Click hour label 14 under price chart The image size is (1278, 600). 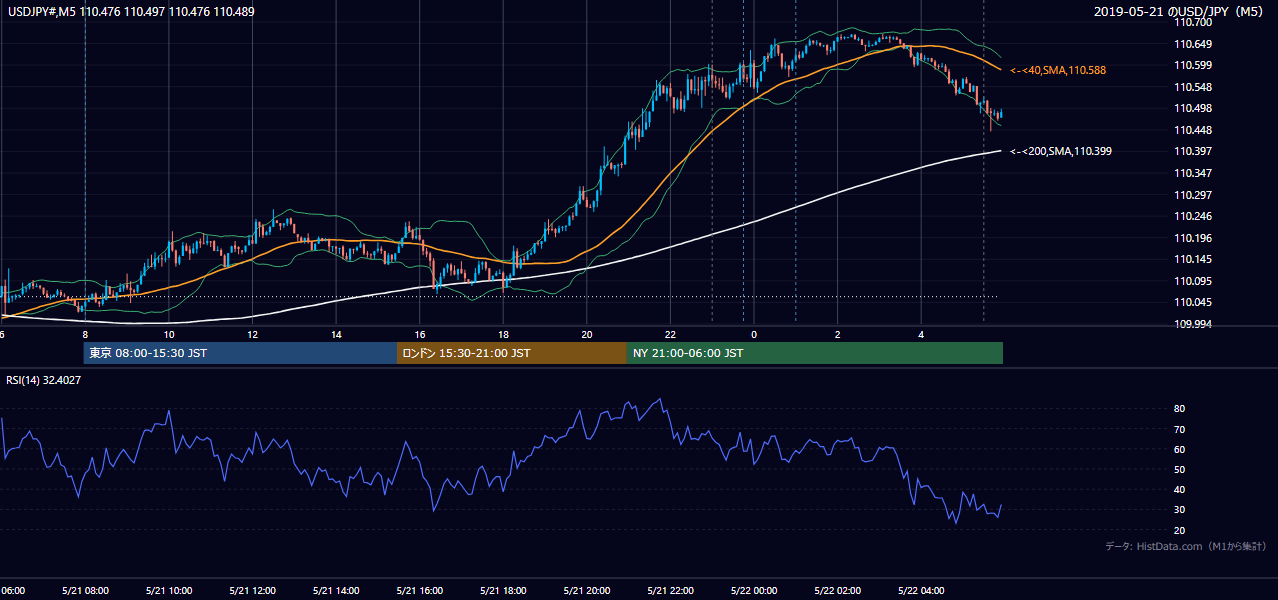(336, 334)
